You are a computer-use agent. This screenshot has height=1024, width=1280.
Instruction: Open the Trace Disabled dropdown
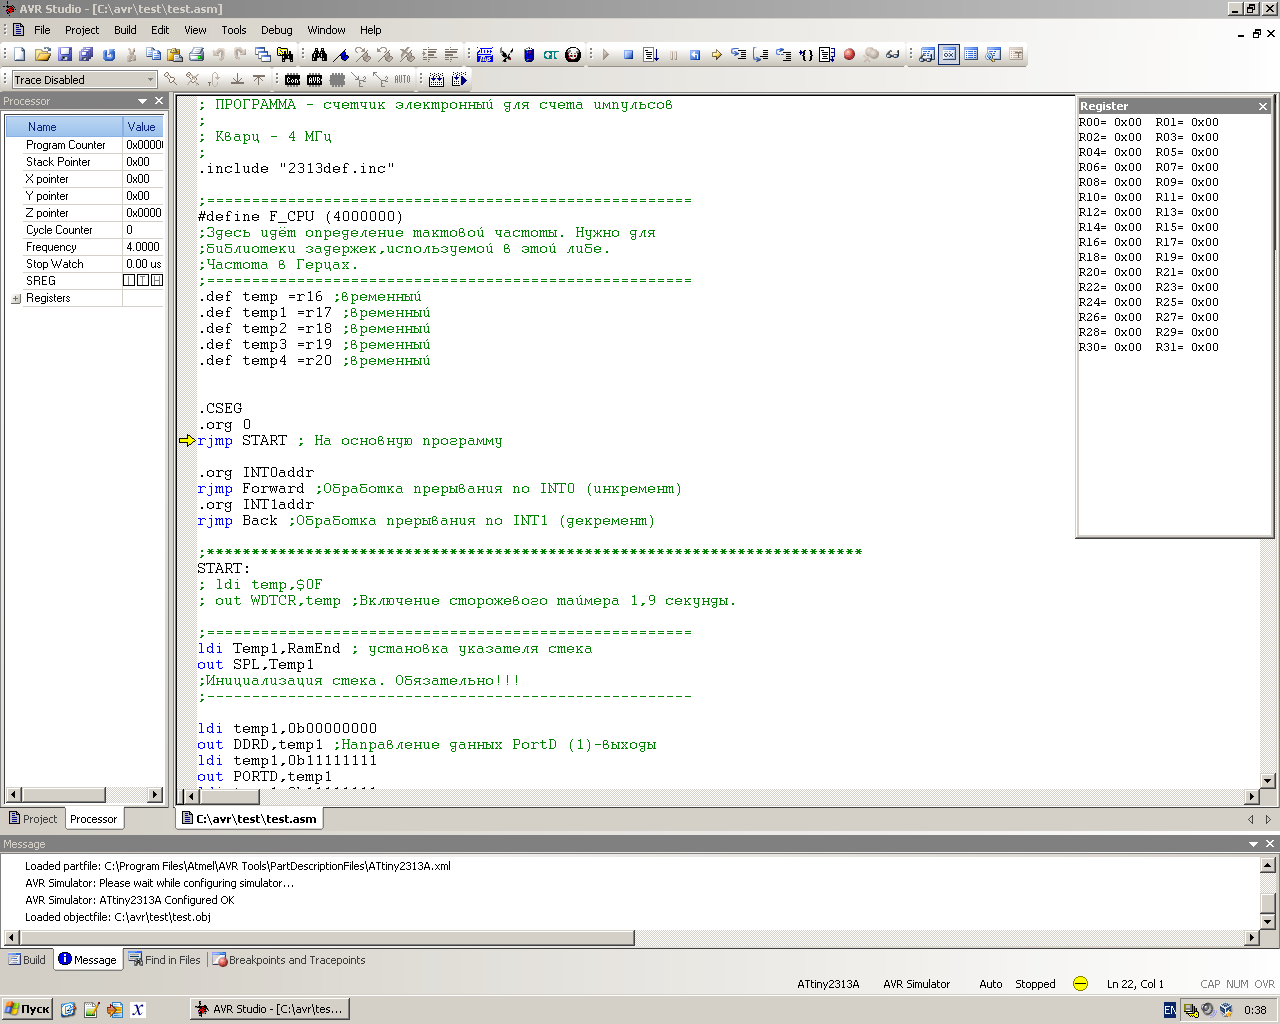150,80
